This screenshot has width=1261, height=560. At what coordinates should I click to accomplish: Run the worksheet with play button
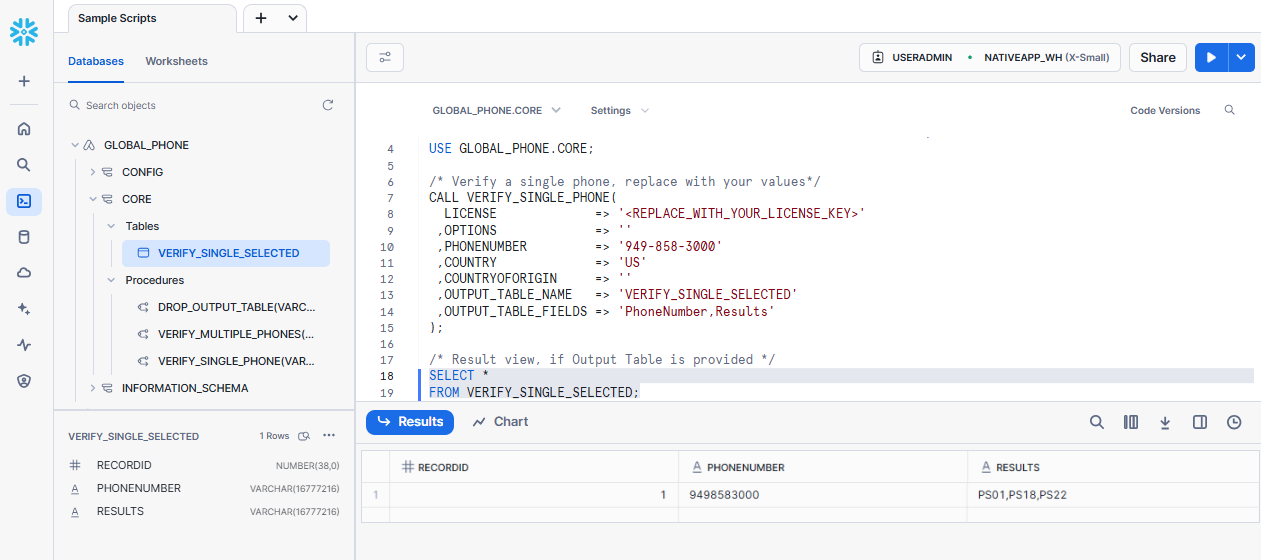(x=1211, y=58)
